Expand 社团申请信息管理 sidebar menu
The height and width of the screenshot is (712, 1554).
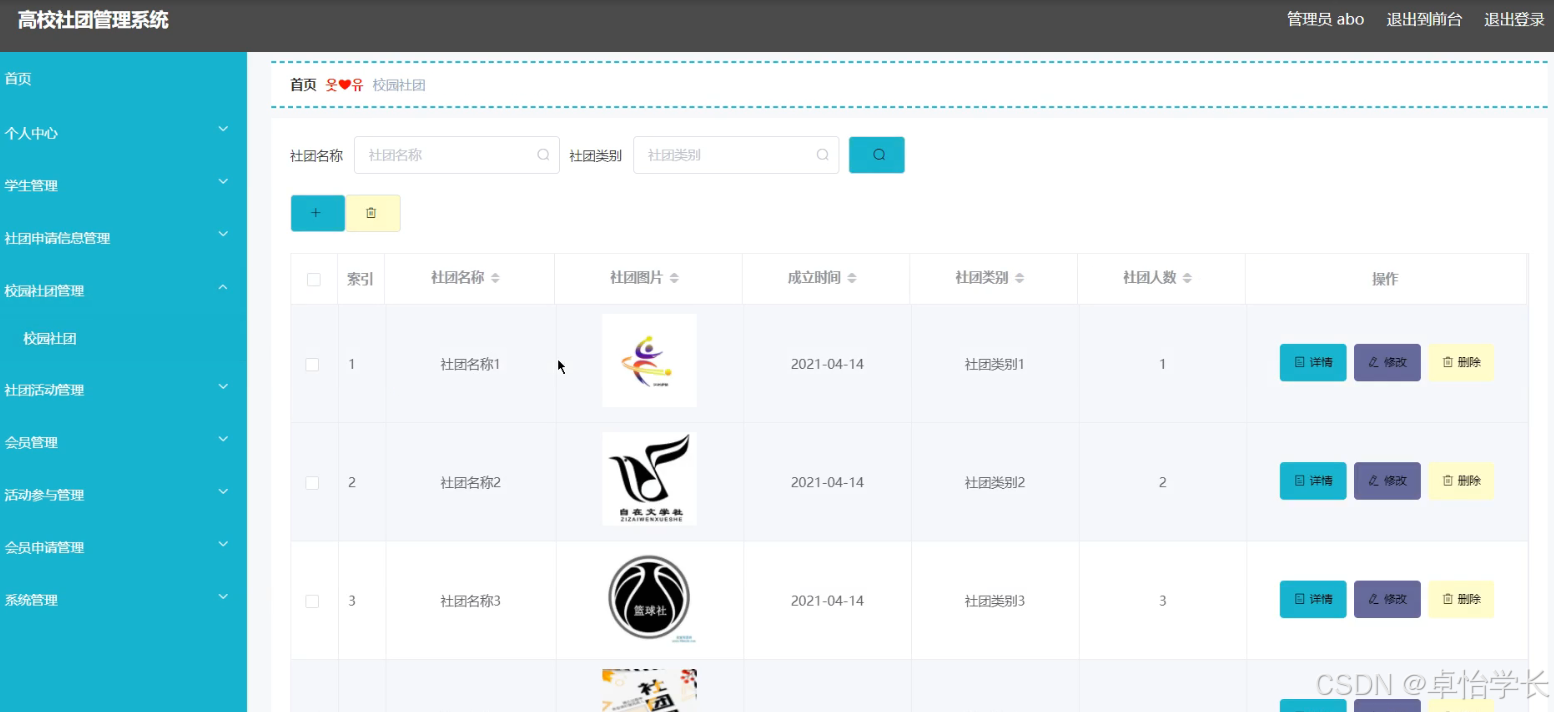click(x=123, y=238)
